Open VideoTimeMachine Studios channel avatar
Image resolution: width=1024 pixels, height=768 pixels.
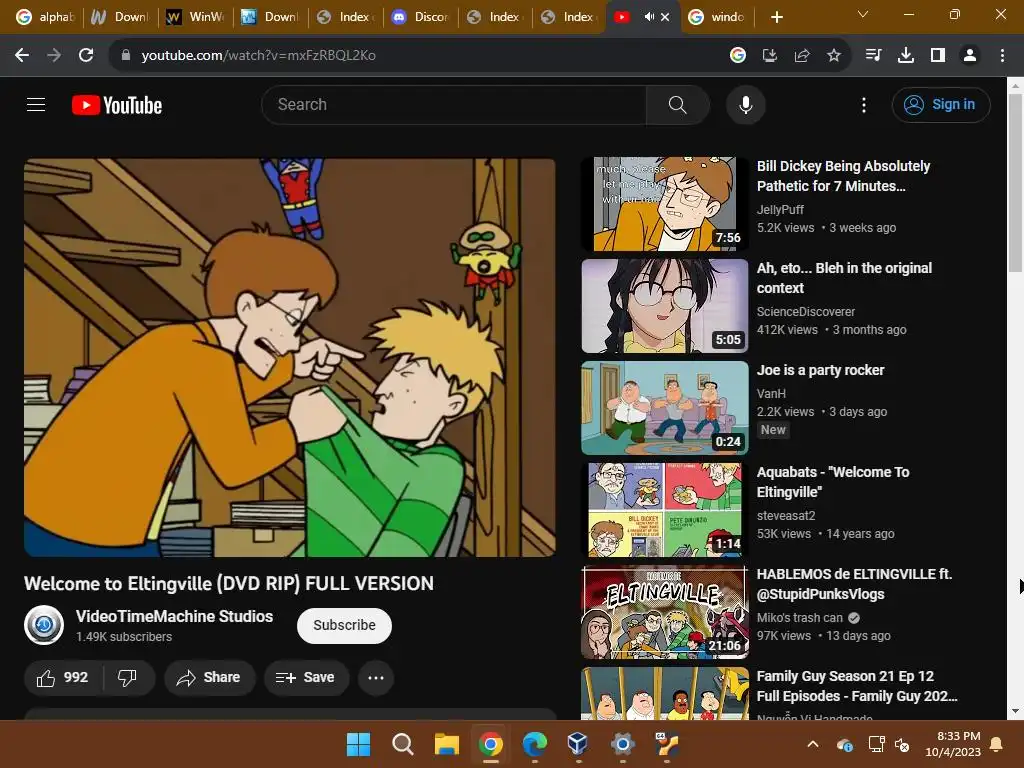coord(44,625)
